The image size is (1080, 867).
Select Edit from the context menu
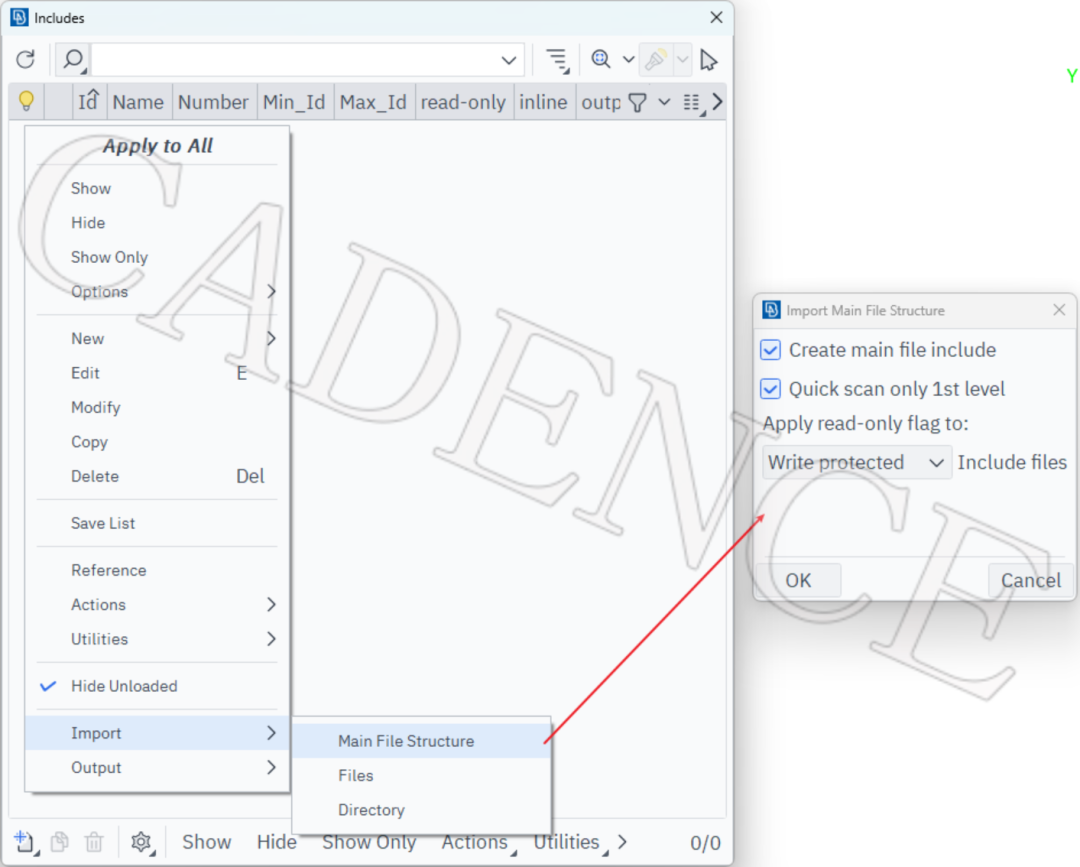click(157, 373)
